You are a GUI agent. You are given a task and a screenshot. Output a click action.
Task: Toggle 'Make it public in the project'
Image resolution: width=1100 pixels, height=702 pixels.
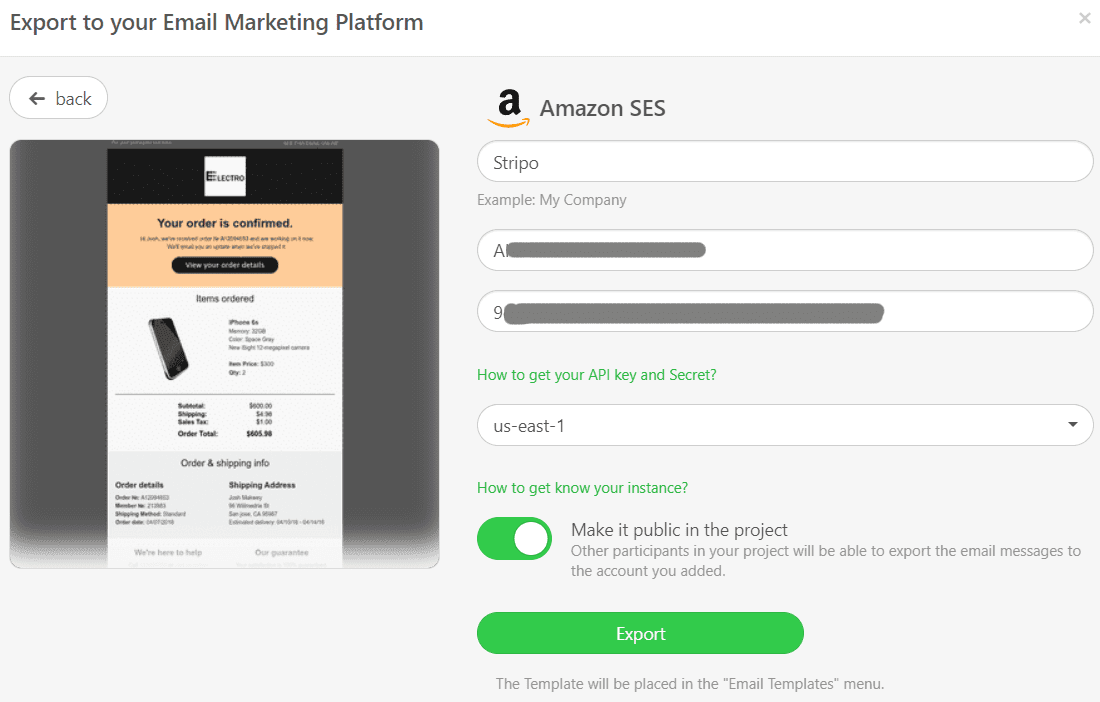pos(514,539)
